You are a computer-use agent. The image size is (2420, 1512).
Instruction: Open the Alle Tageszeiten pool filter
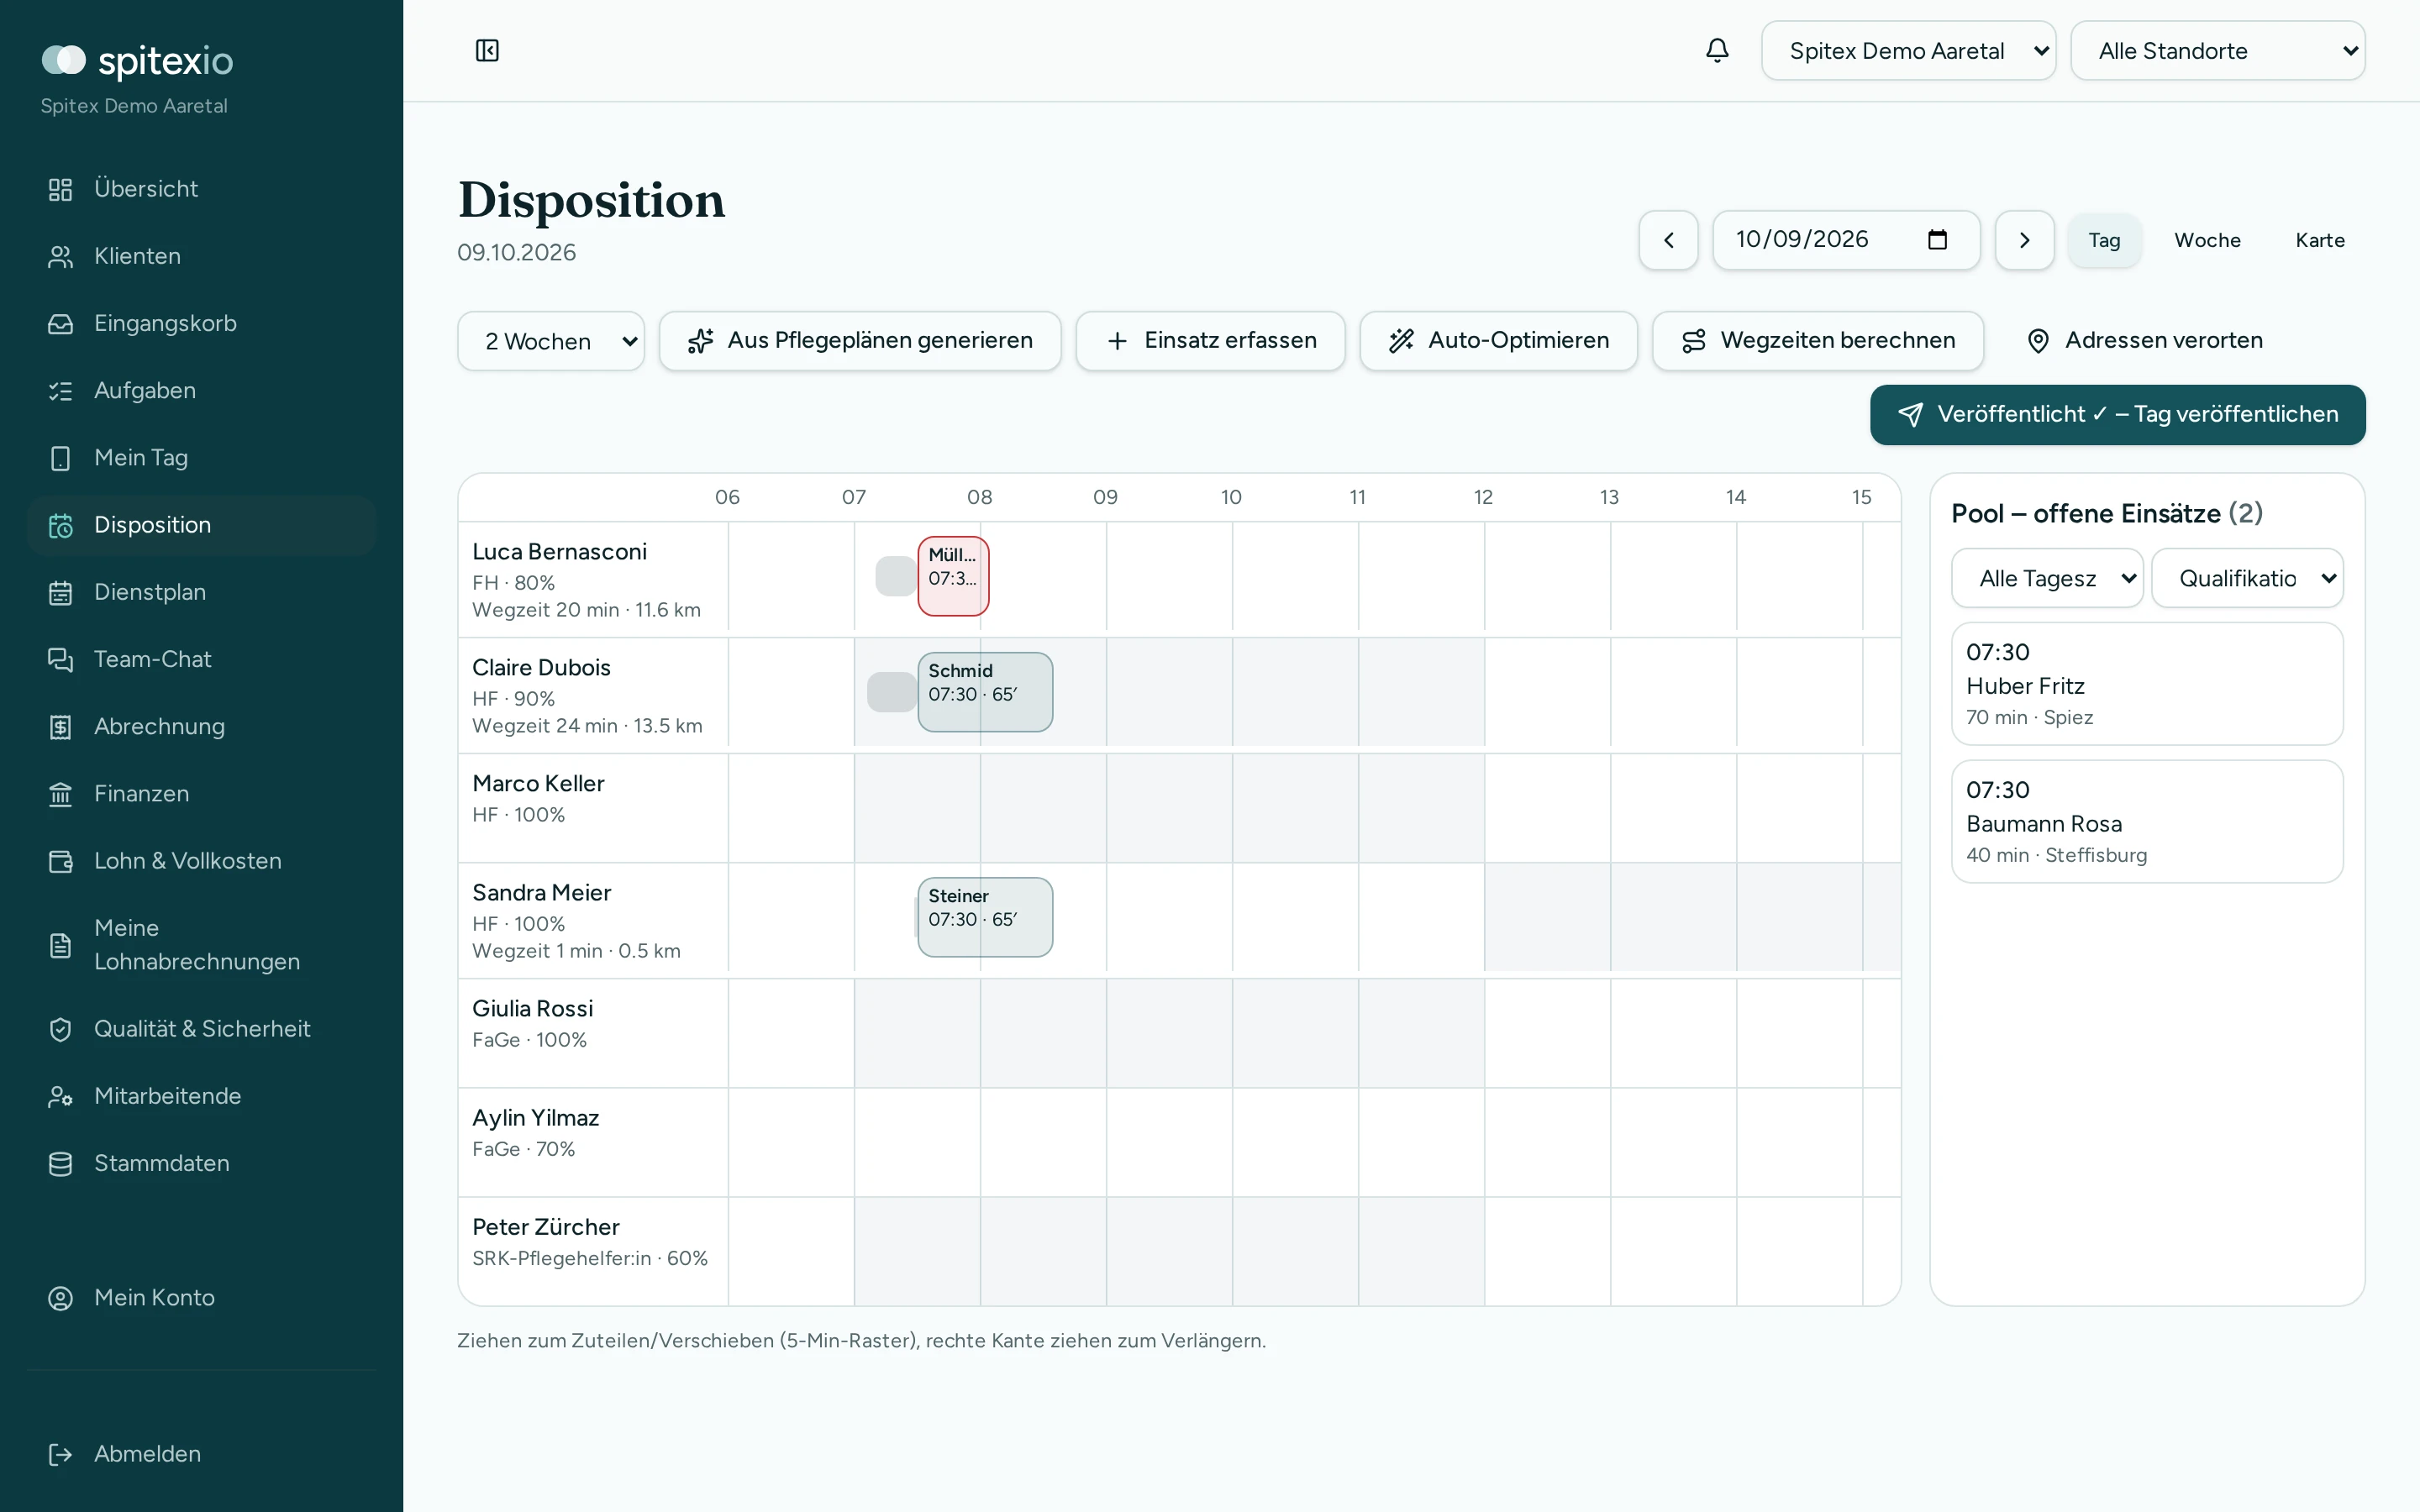click(2047, 578)
